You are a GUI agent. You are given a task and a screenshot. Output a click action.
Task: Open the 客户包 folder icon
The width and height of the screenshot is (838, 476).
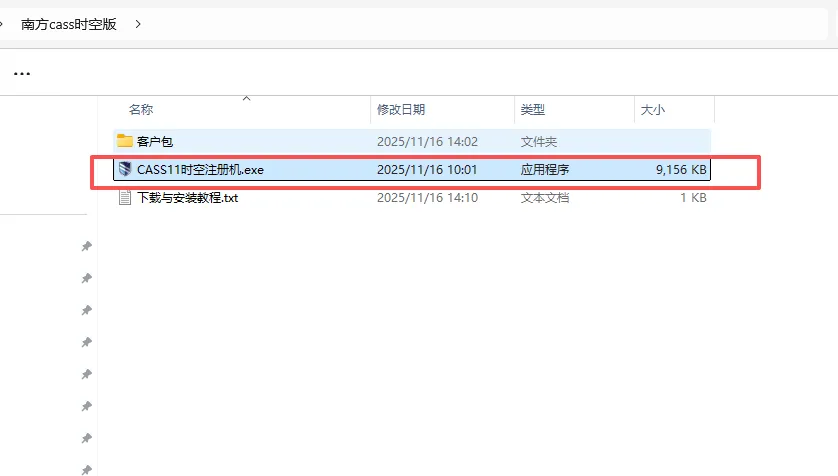click(125, 141)
